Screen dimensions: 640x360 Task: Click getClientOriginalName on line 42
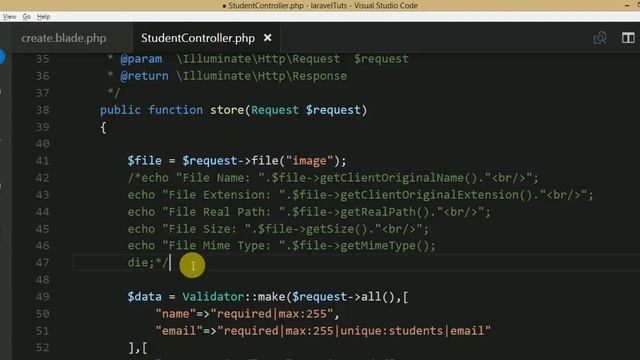pyautogui.click(x=392, y=178)
